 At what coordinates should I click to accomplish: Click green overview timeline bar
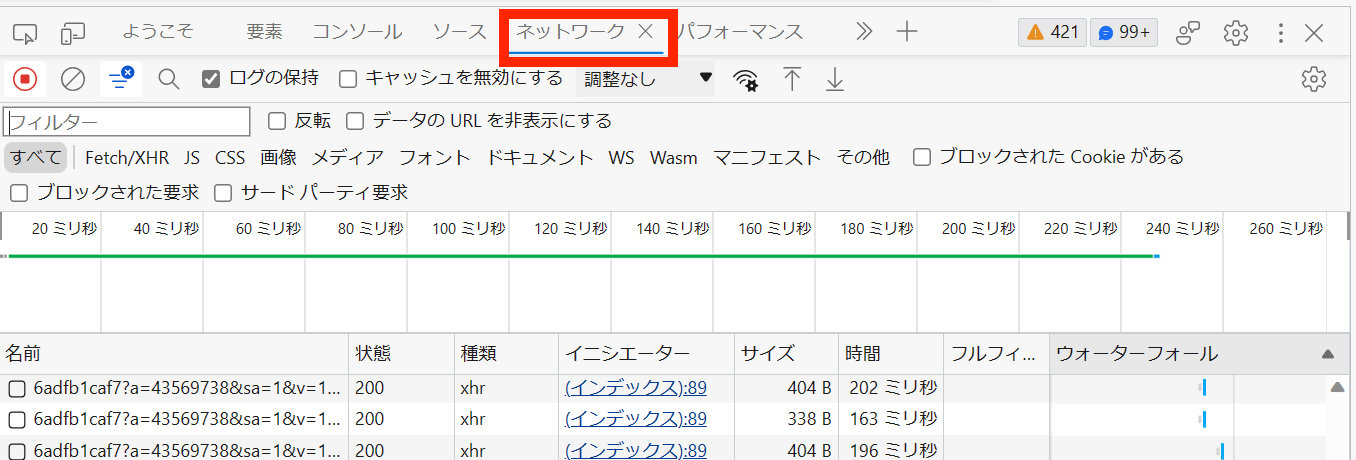tap(580, 256)
